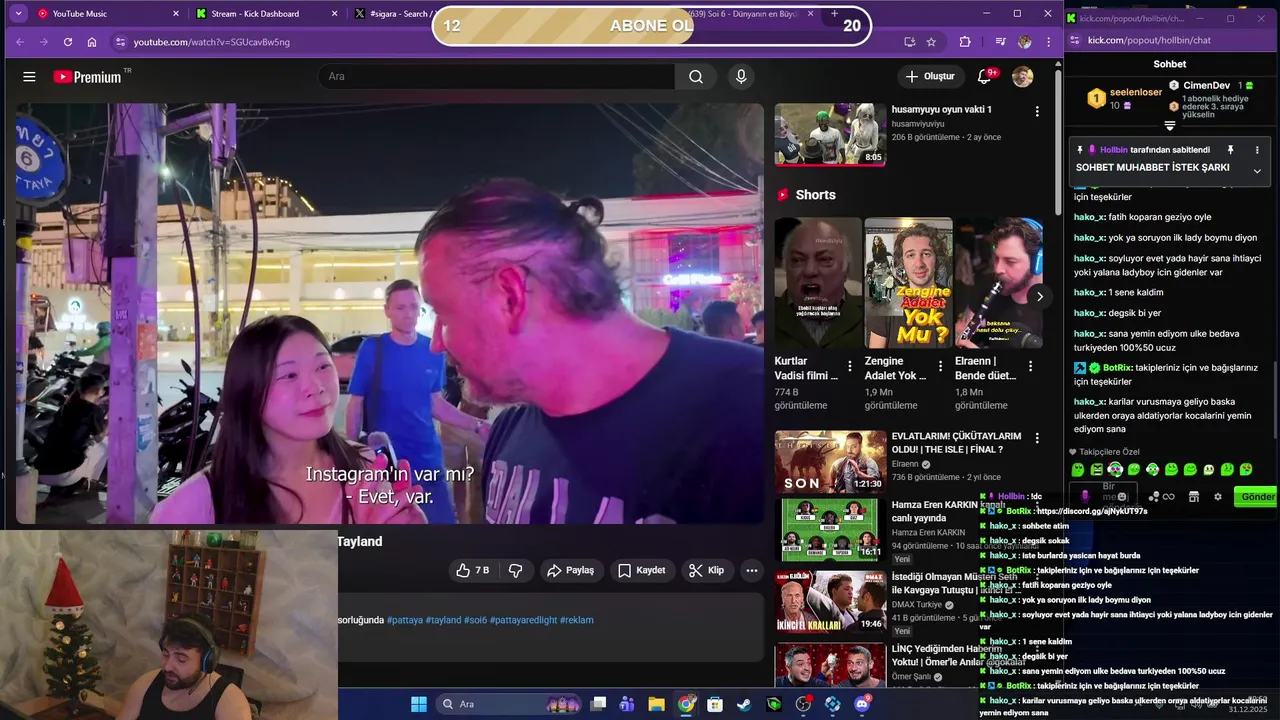Insert the angry square Kick emote
Screen dimensions: 1280x720
(x=1097, y=469)
